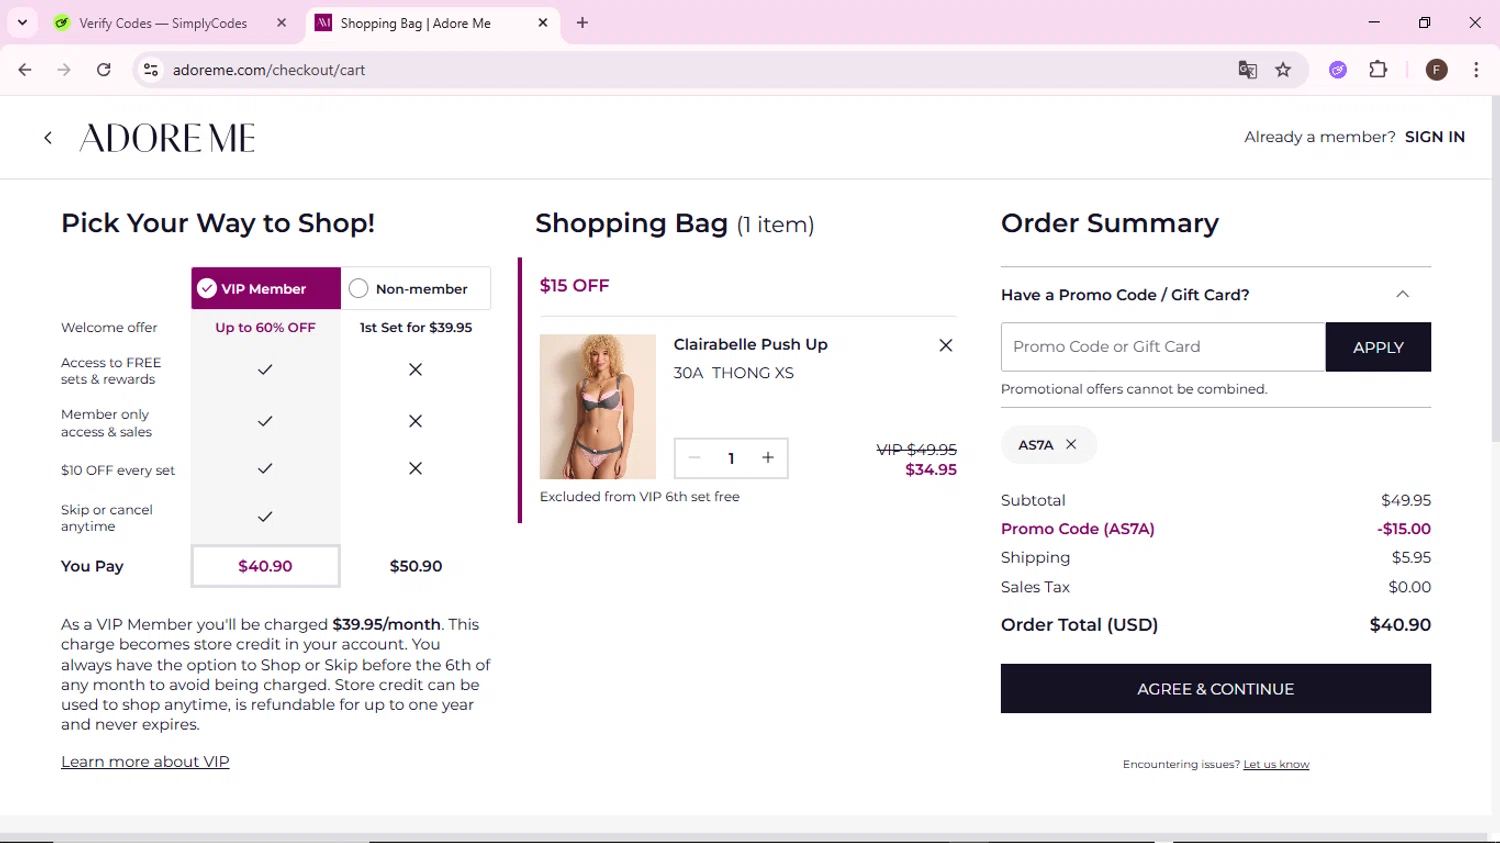Collapse the Have a Promo Code section
The height and width of the screenshot is (843, 1500).
coord(1402,294)
